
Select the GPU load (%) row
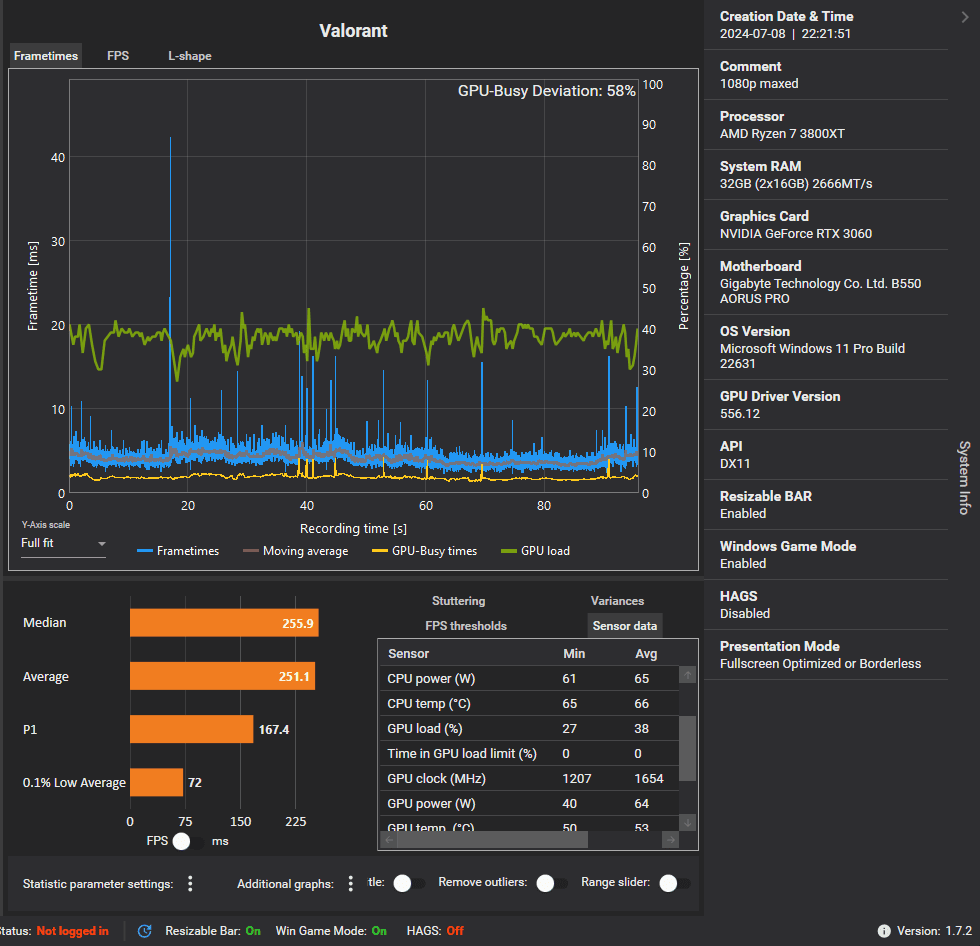pos(529,729)
